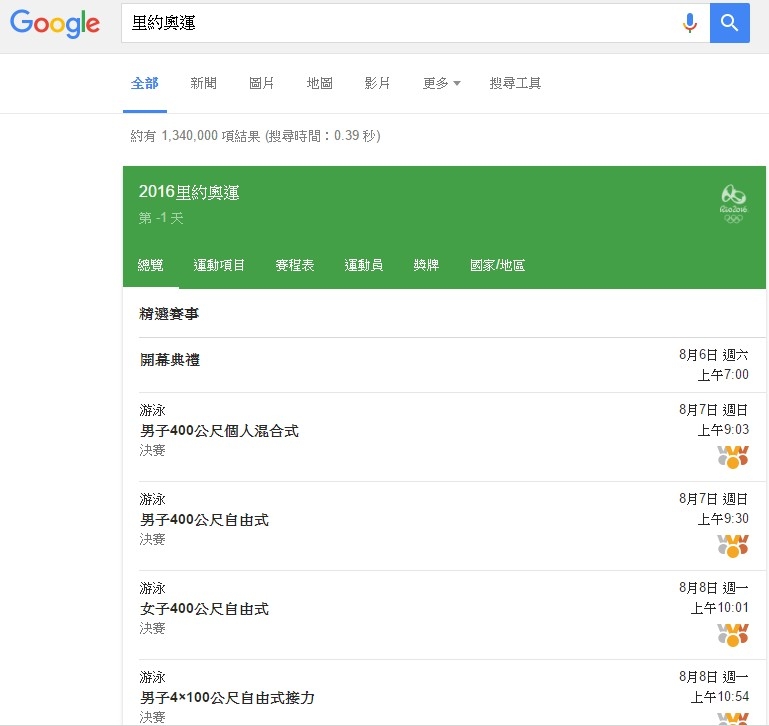769x726 pixels.
Task: Select the 國家/地區 Olympics tab
Action: click(497, 265)
